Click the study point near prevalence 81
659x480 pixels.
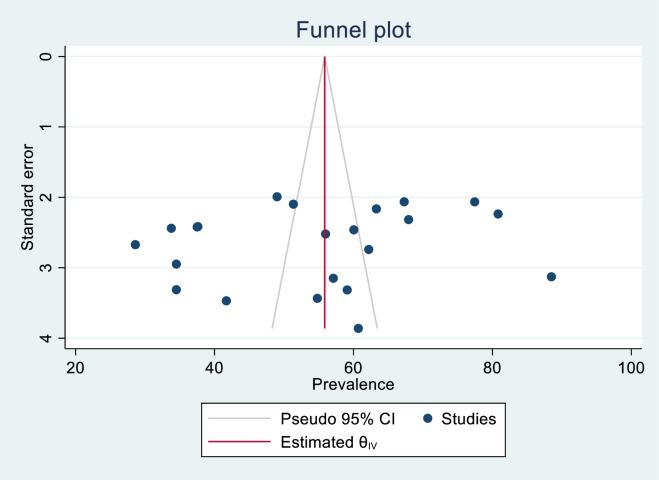pyautogui.click(x=498, y=214)
